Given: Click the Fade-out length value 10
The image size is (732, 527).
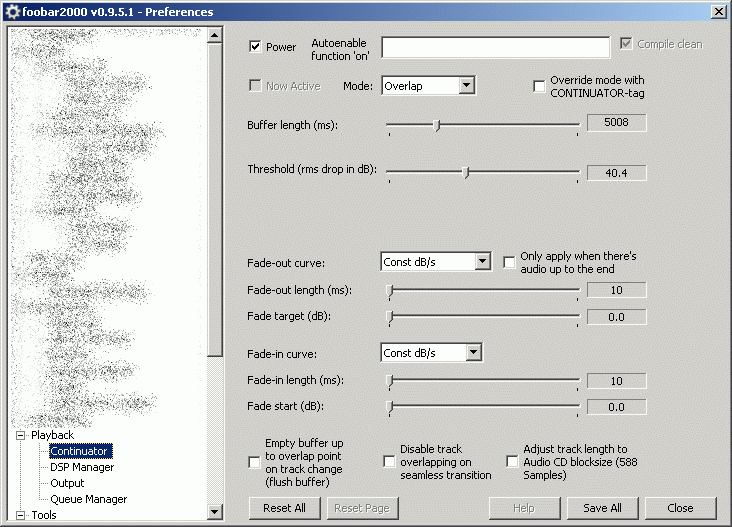Looking at the screenshot, I should point(617,290).
